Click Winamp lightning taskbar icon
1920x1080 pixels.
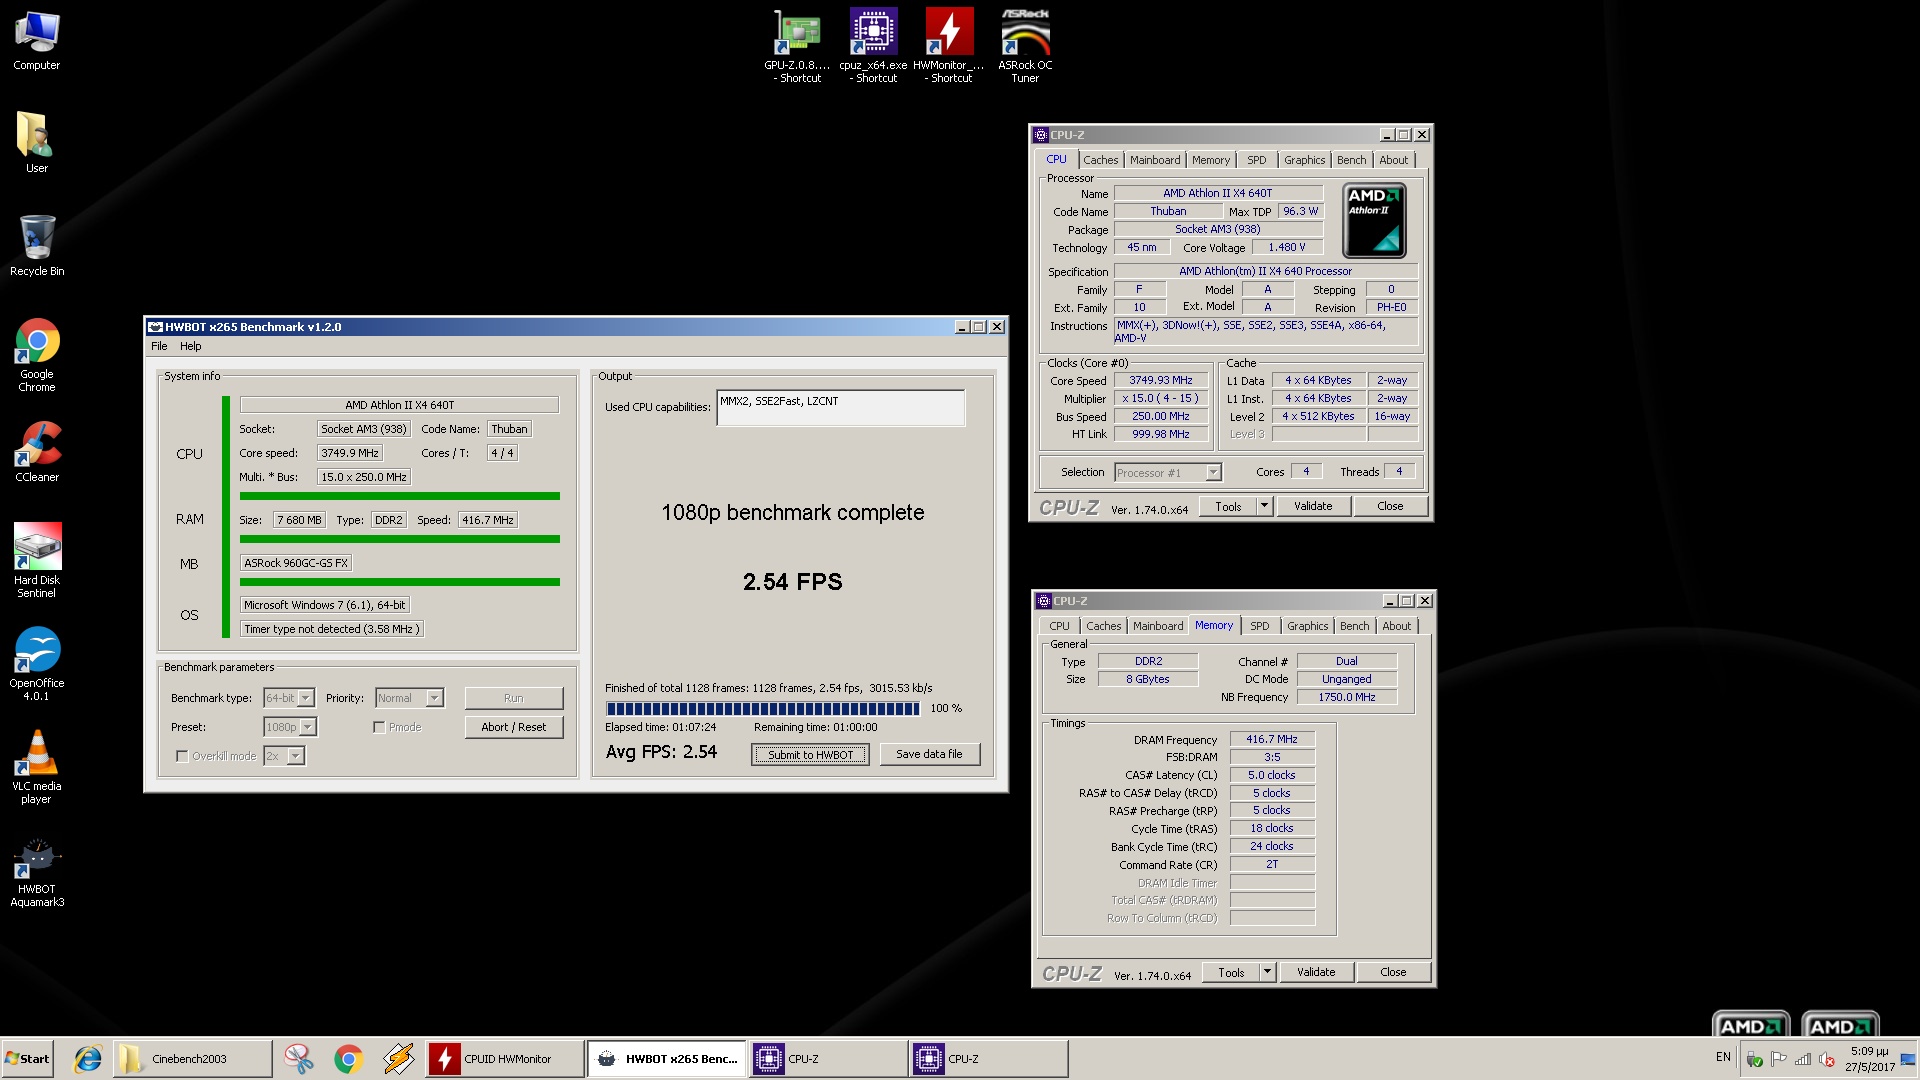[398, 1059]
